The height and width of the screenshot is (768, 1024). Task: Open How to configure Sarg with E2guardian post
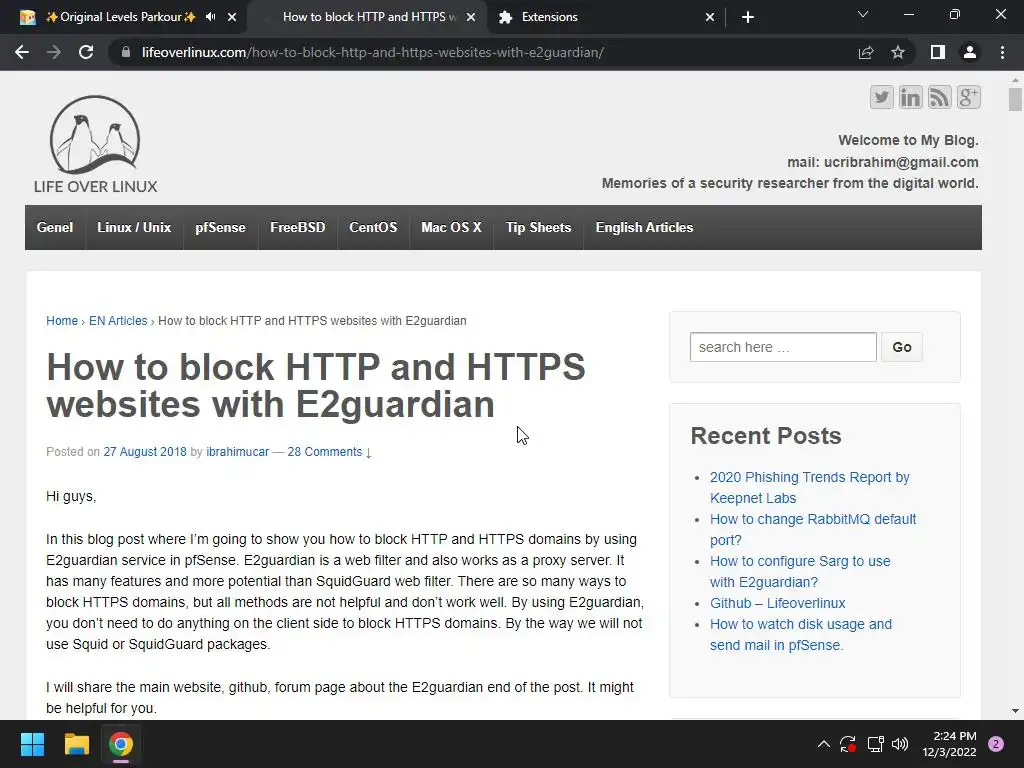(x=800, y=571)
